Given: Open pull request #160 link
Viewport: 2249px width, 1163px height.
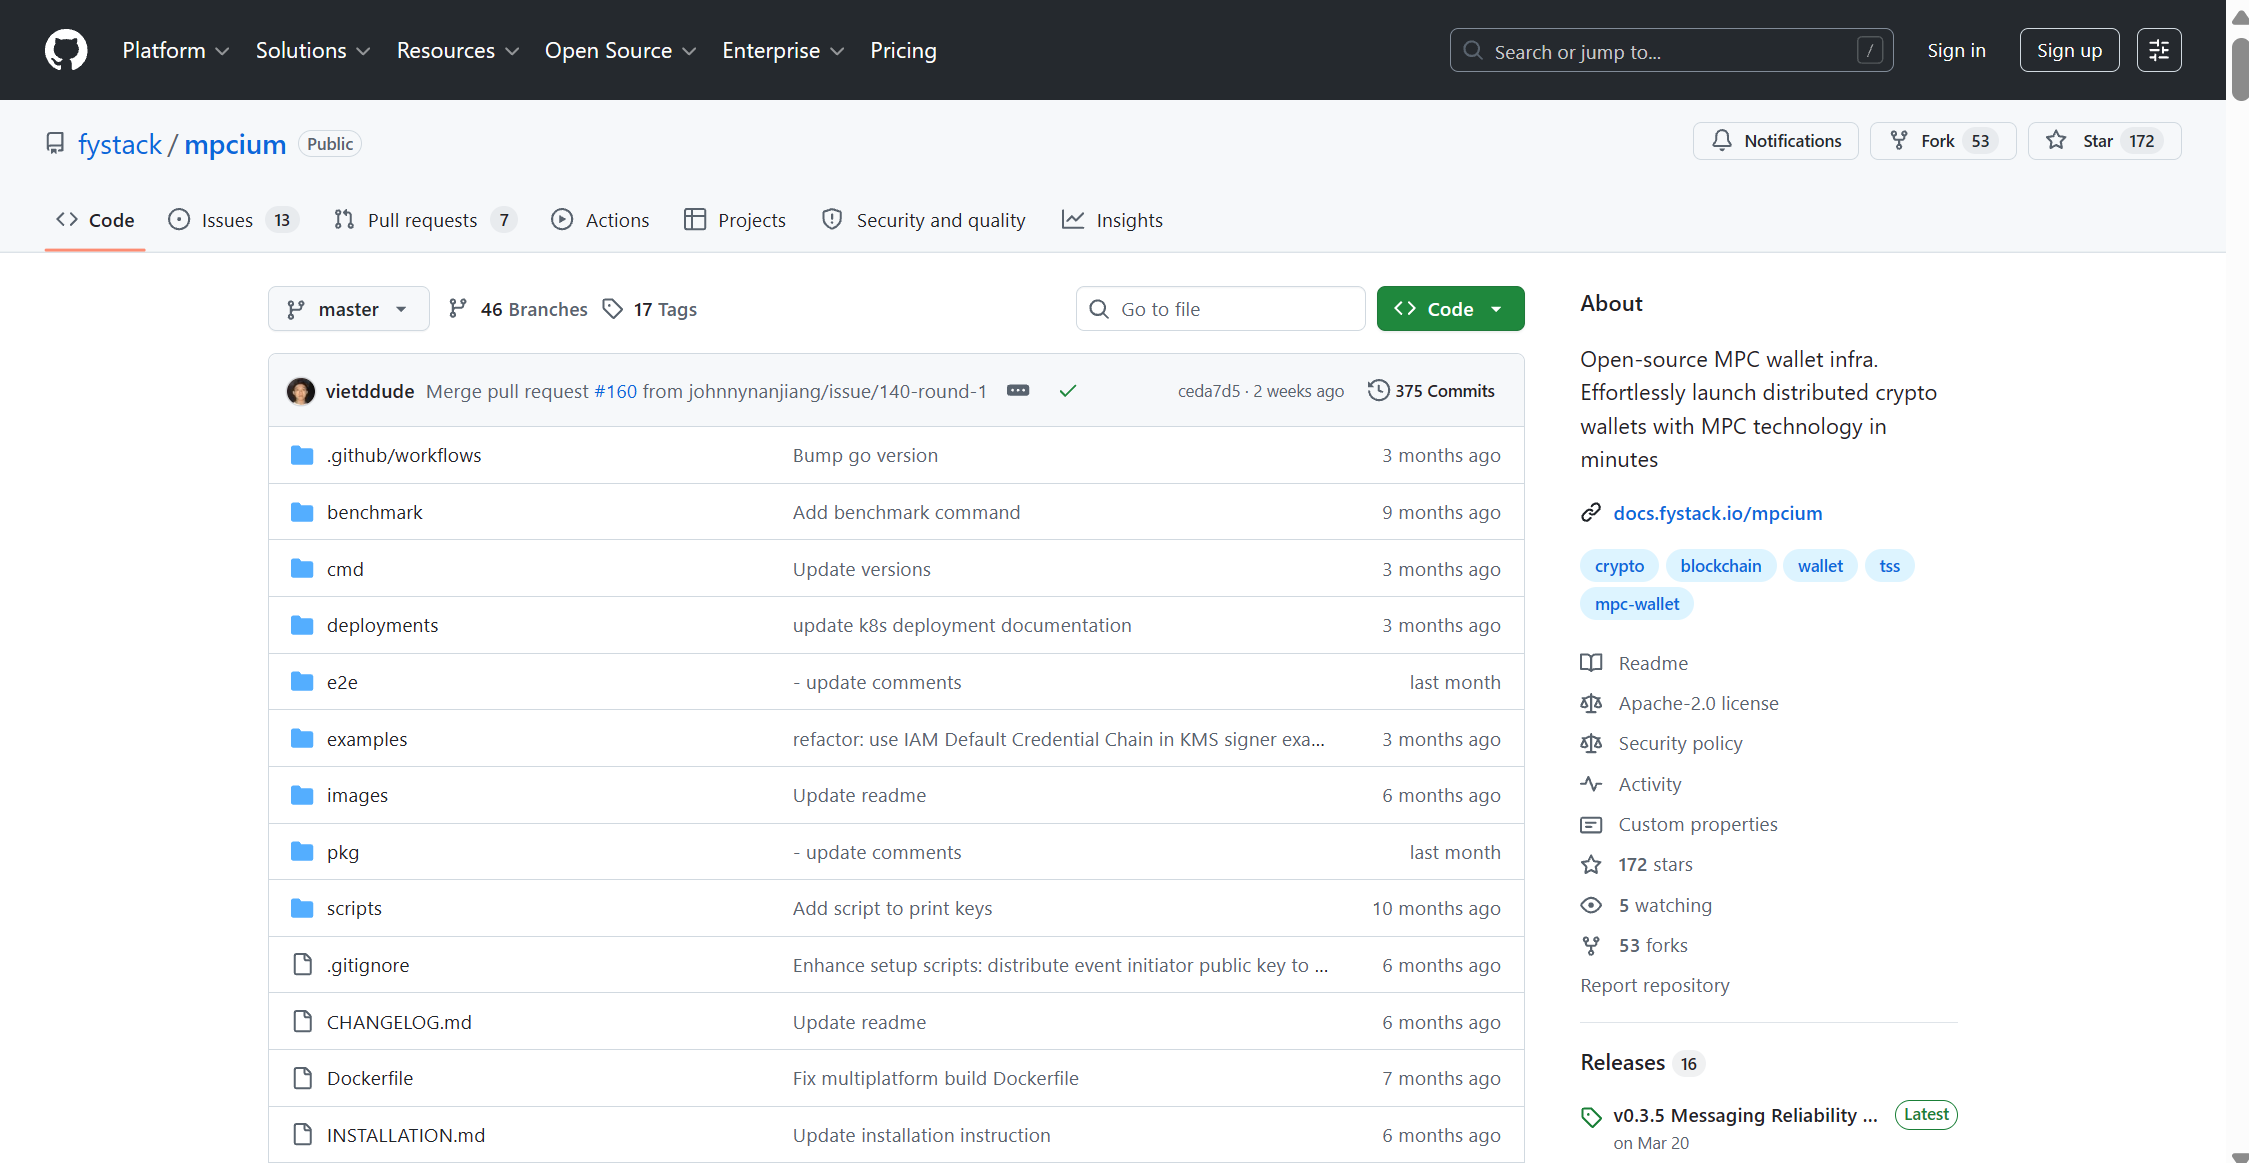Looking at the screenshot, I should (615, 391).
